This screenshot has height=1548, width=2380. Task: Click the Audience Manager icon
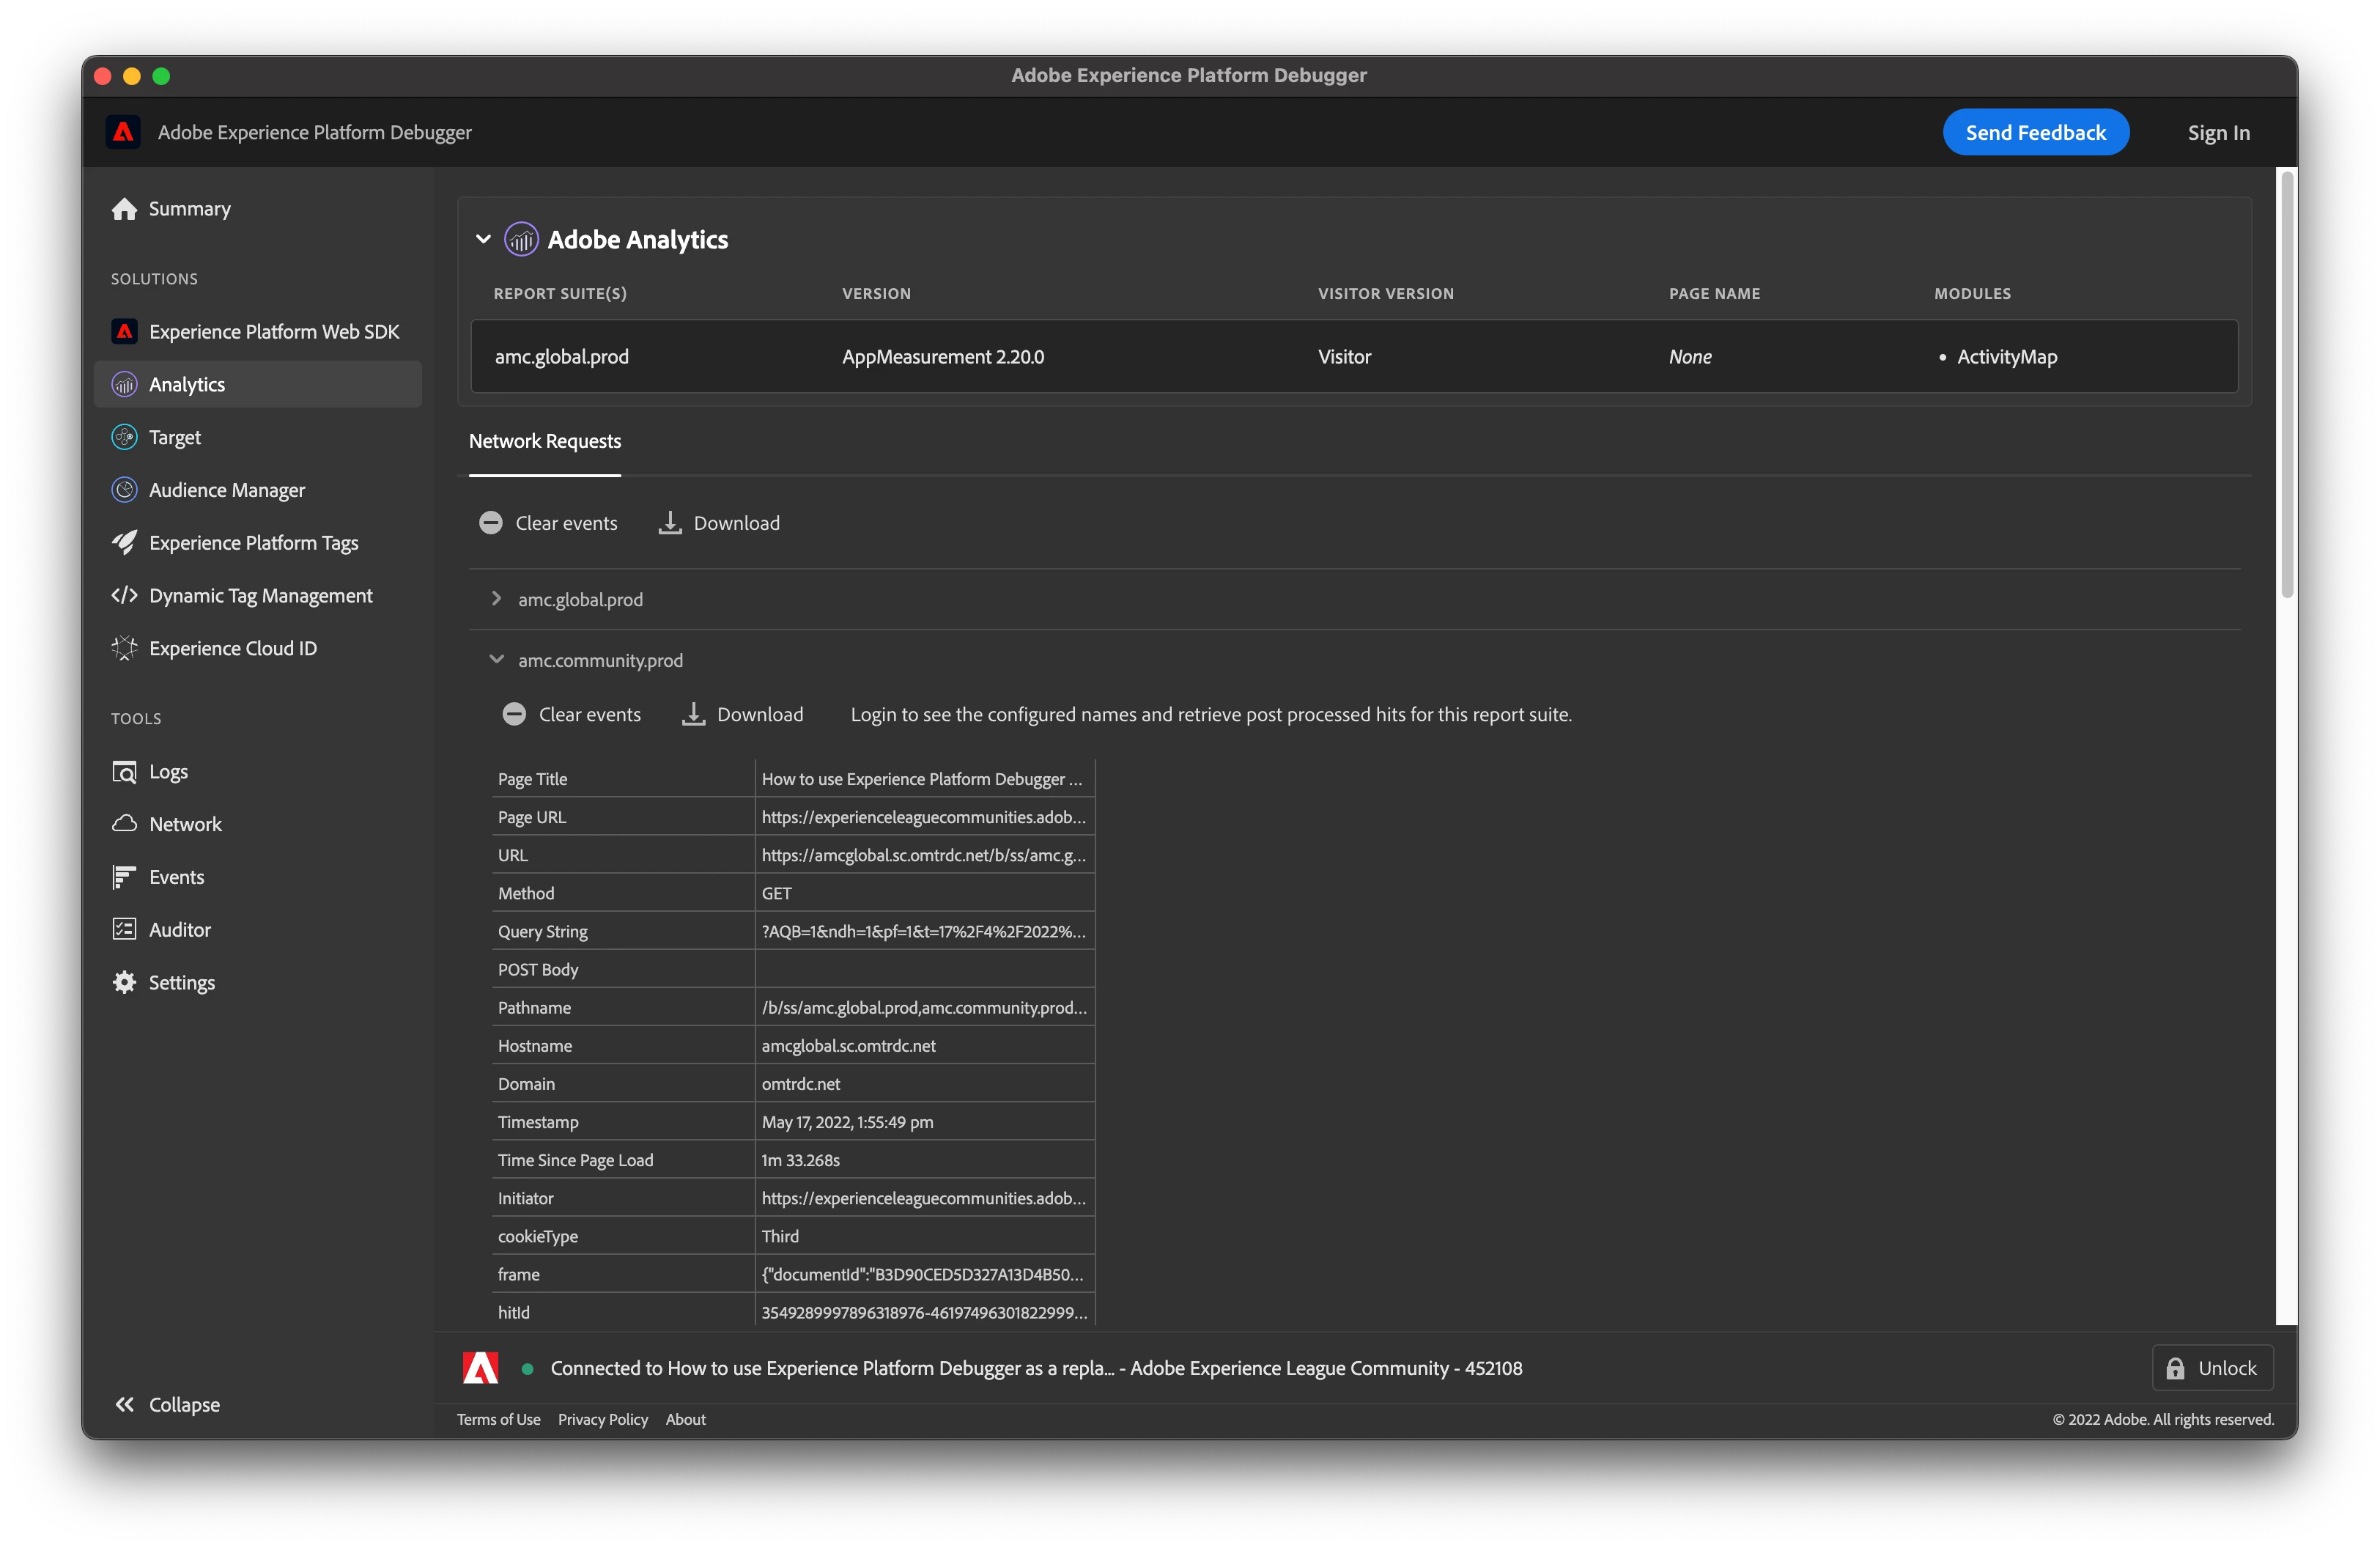tap(124, 490)
